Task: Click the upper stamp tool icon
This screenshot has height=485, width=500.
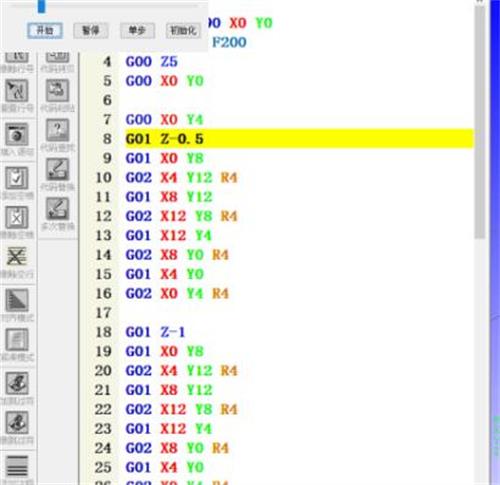Action: click(17, 383)
